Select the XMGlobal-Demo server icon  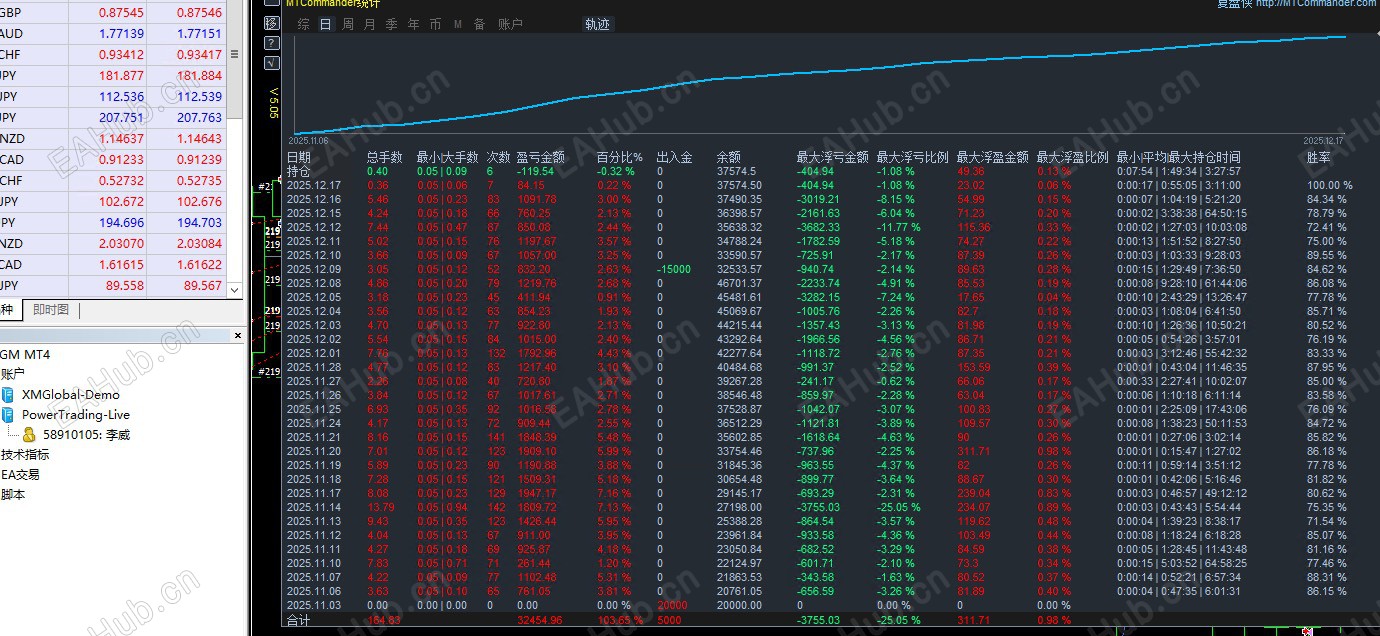pyautogui.click(x=9, y=394)
